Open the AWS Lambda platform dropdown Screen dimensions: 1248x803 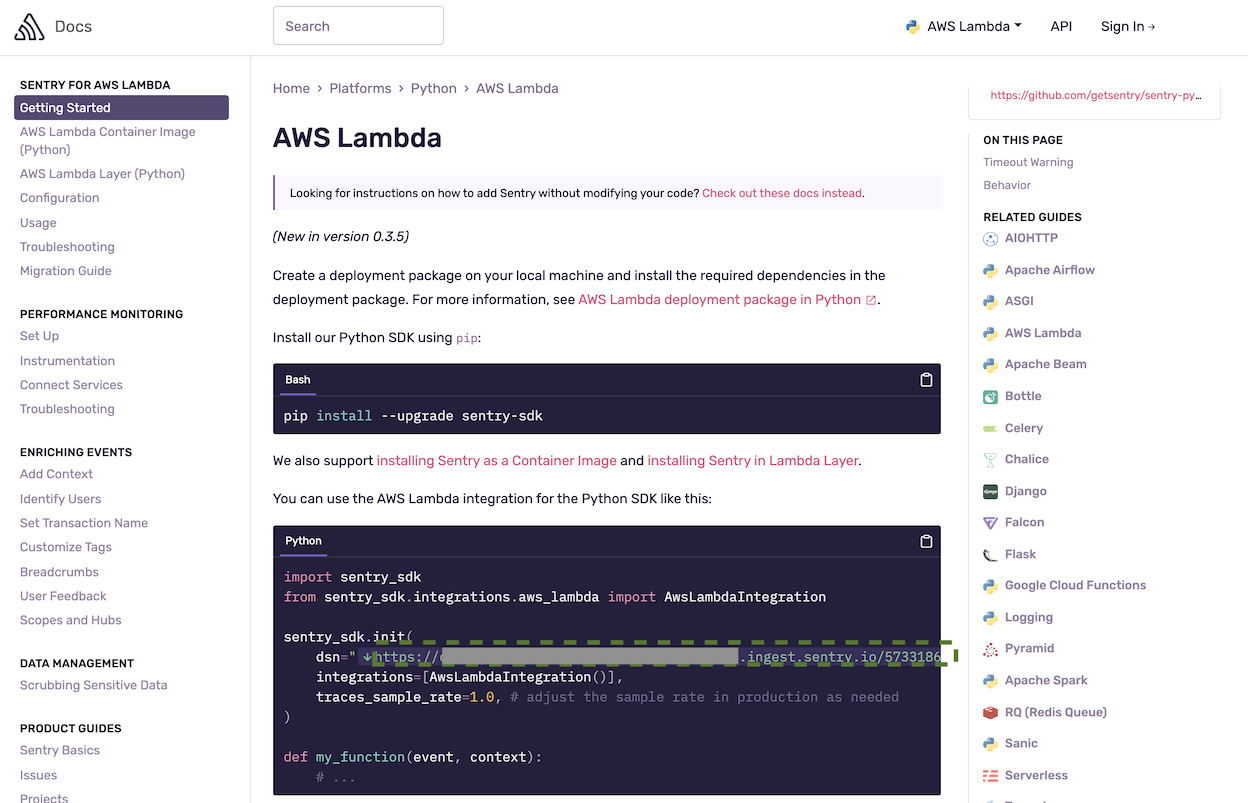964,27
